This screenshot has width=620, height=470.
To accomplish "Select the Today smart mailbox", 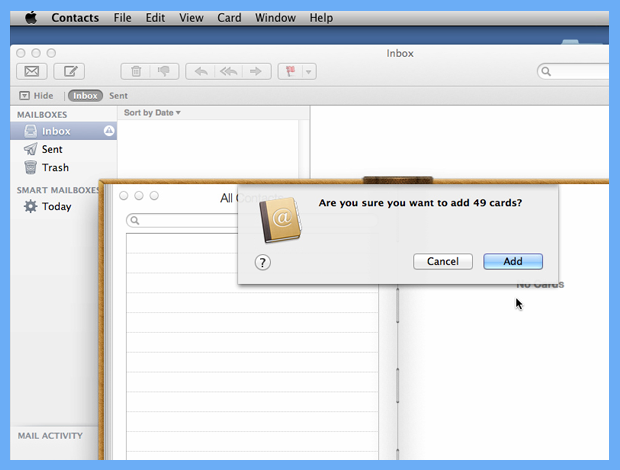I will pyautogui.click(x=55, y=206).
